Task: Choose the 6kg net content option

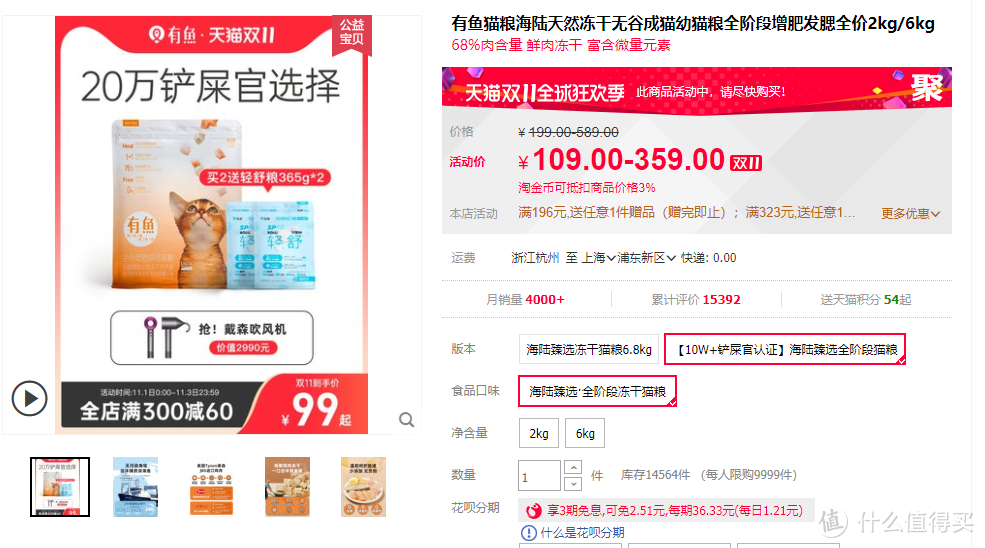Action: [585, 433]
